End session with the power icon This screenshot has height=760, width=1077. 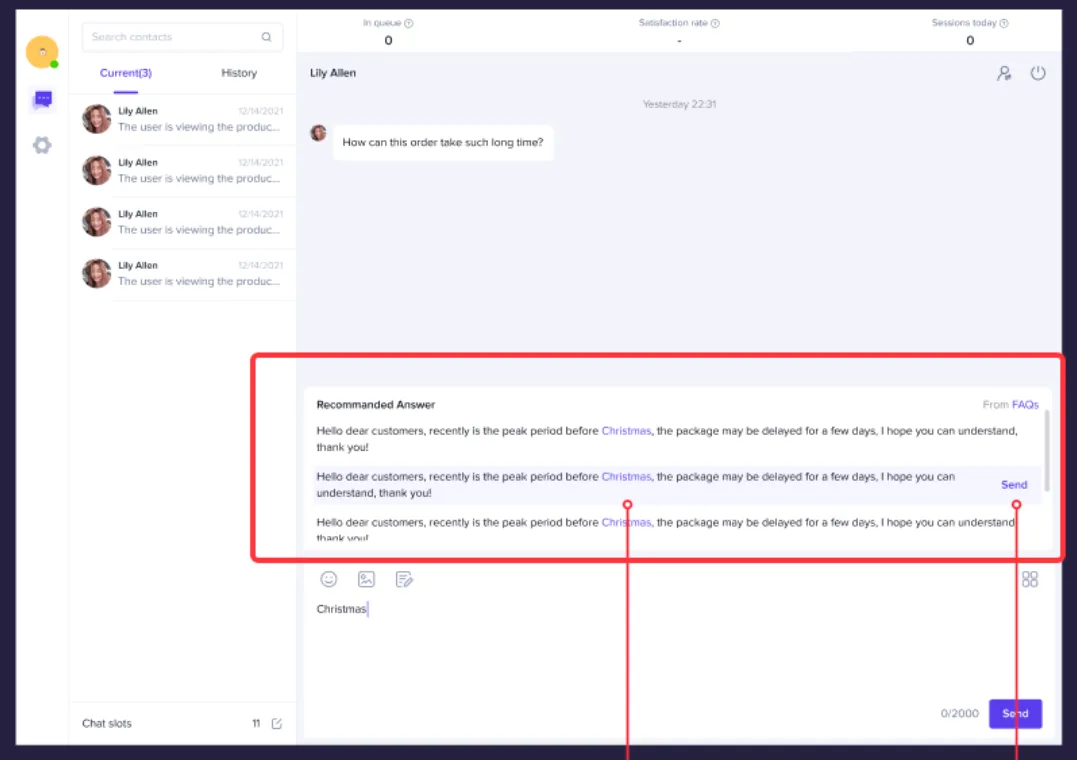click(1038, 73)
